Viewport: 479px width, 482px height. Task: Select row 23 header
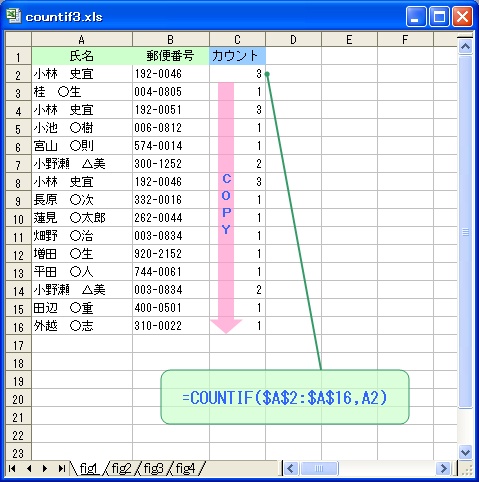[x=19, y=452]
